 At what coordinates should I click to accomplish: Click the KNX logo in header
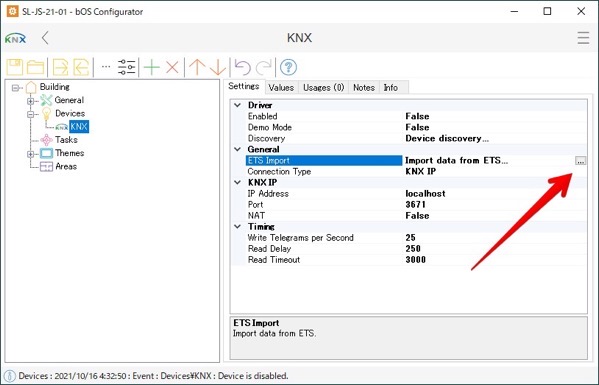(16, 39)
